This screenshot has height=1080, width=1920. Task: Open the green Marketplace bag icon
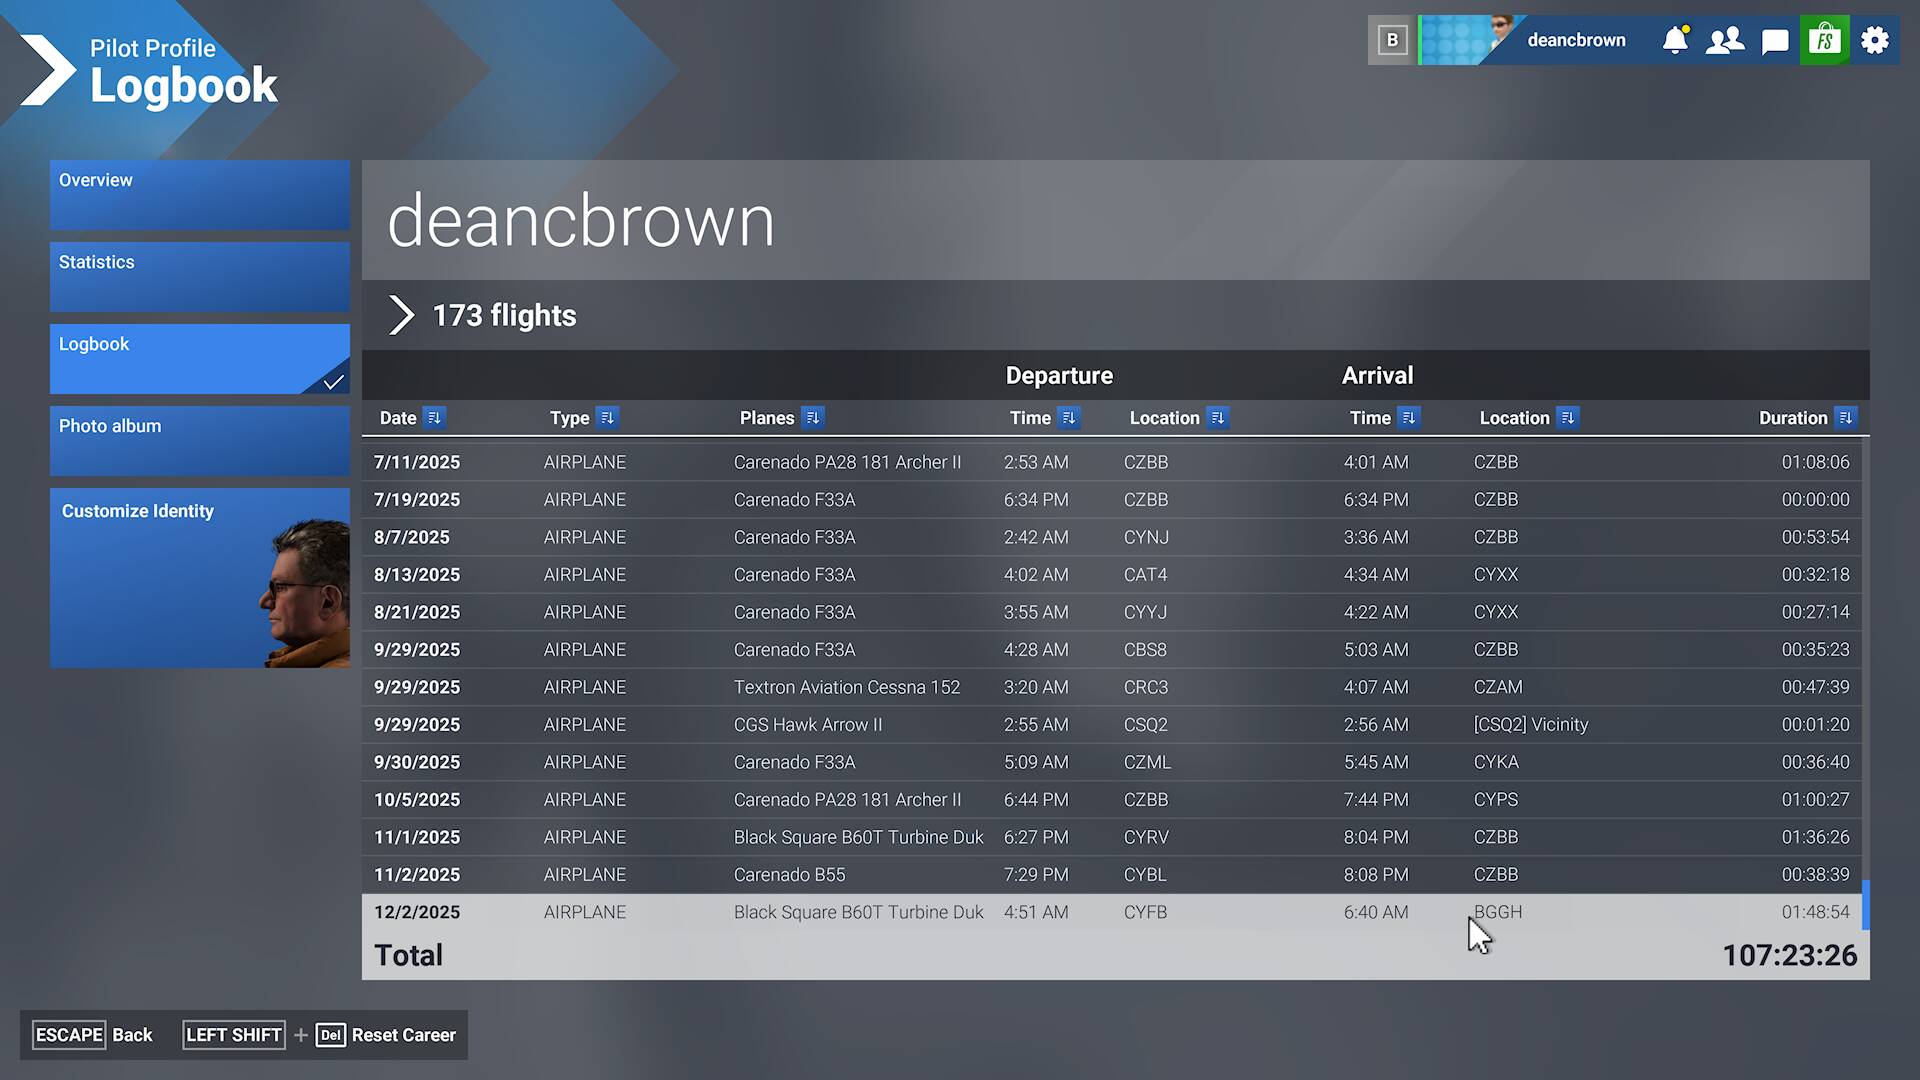coord(1825,40)
